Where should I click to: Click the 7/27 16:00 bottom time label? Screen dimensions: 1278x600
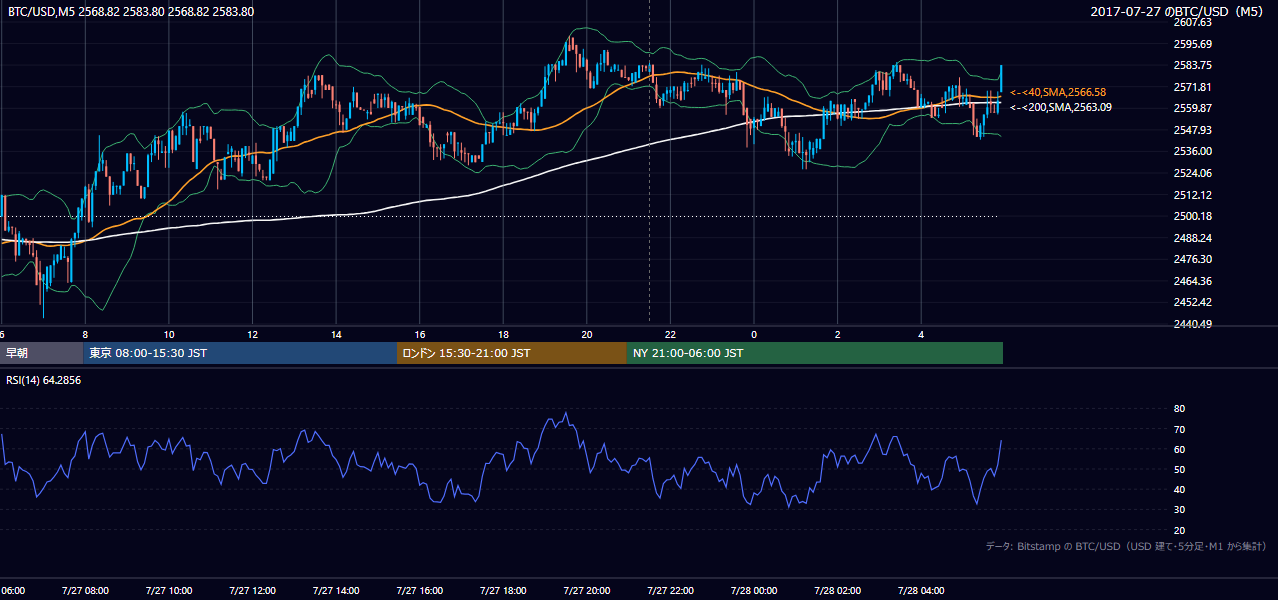click(x=418, y=591)
